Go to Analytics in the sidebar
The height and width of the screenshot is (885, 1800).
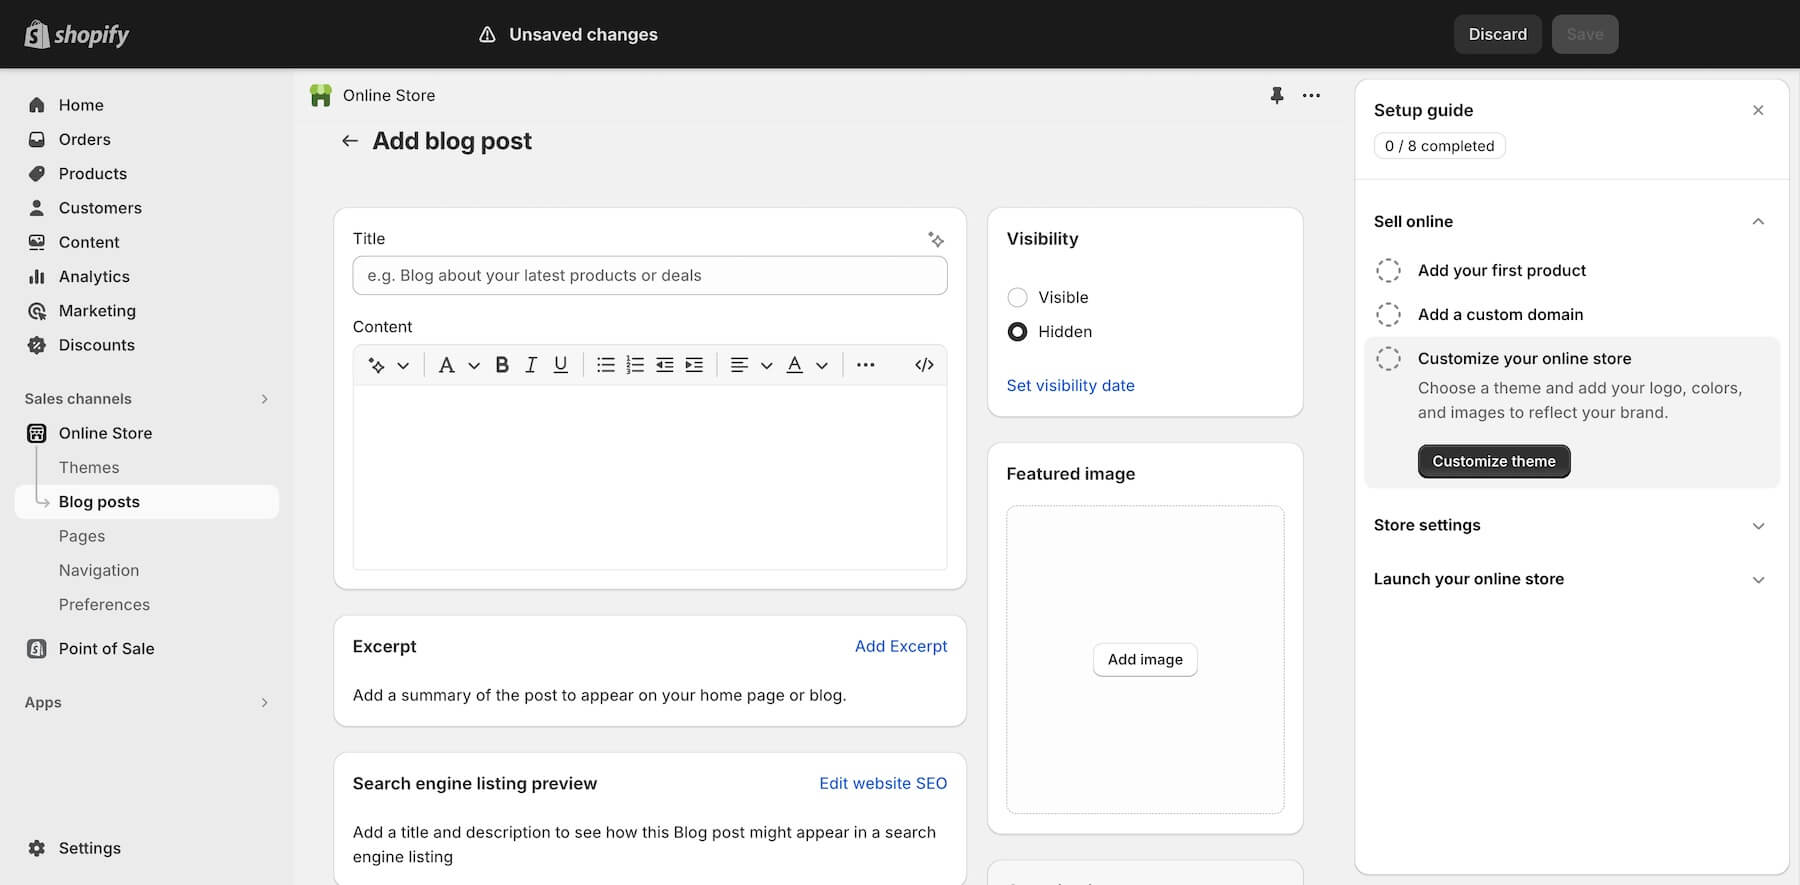(94, 277)
